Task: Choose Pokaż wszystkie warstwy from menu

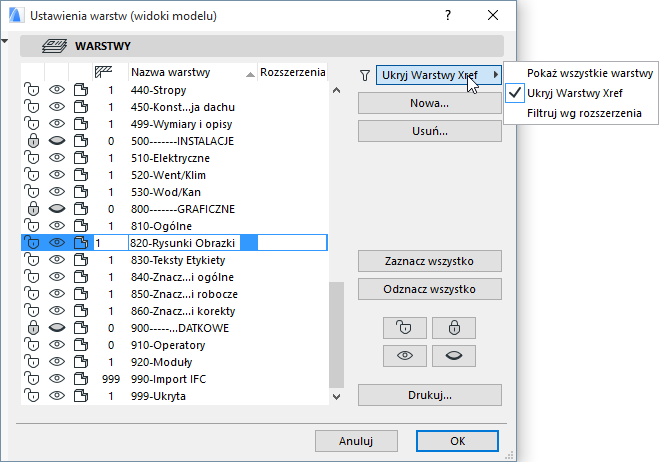Action: 590,73
